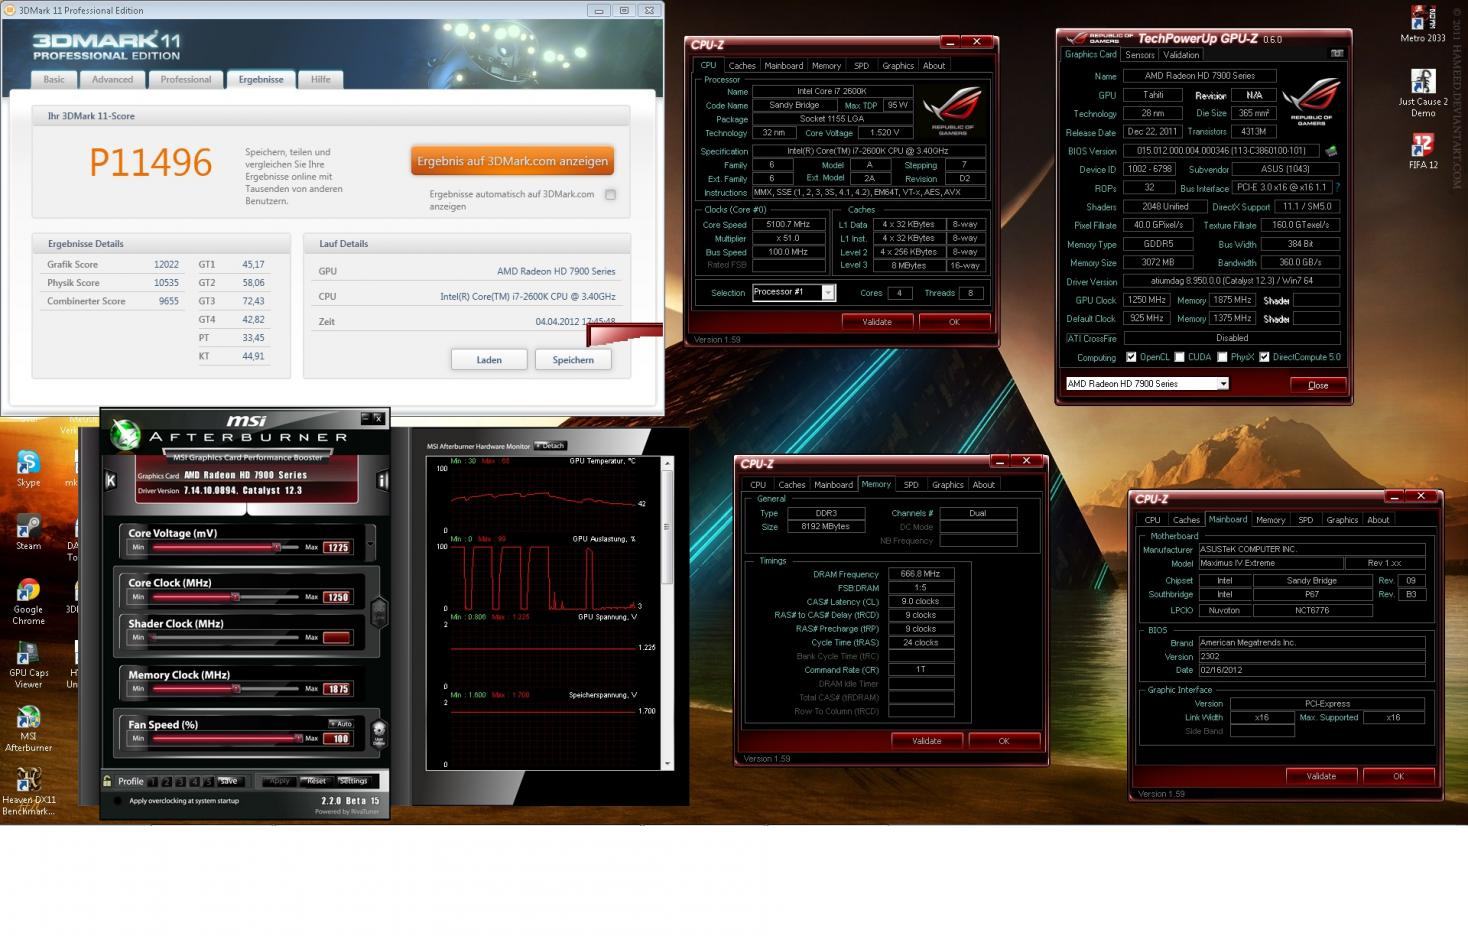1468x936 pixels.
Task: Click Afterburner Kombustor K icon
Action: tap(111, 481)
